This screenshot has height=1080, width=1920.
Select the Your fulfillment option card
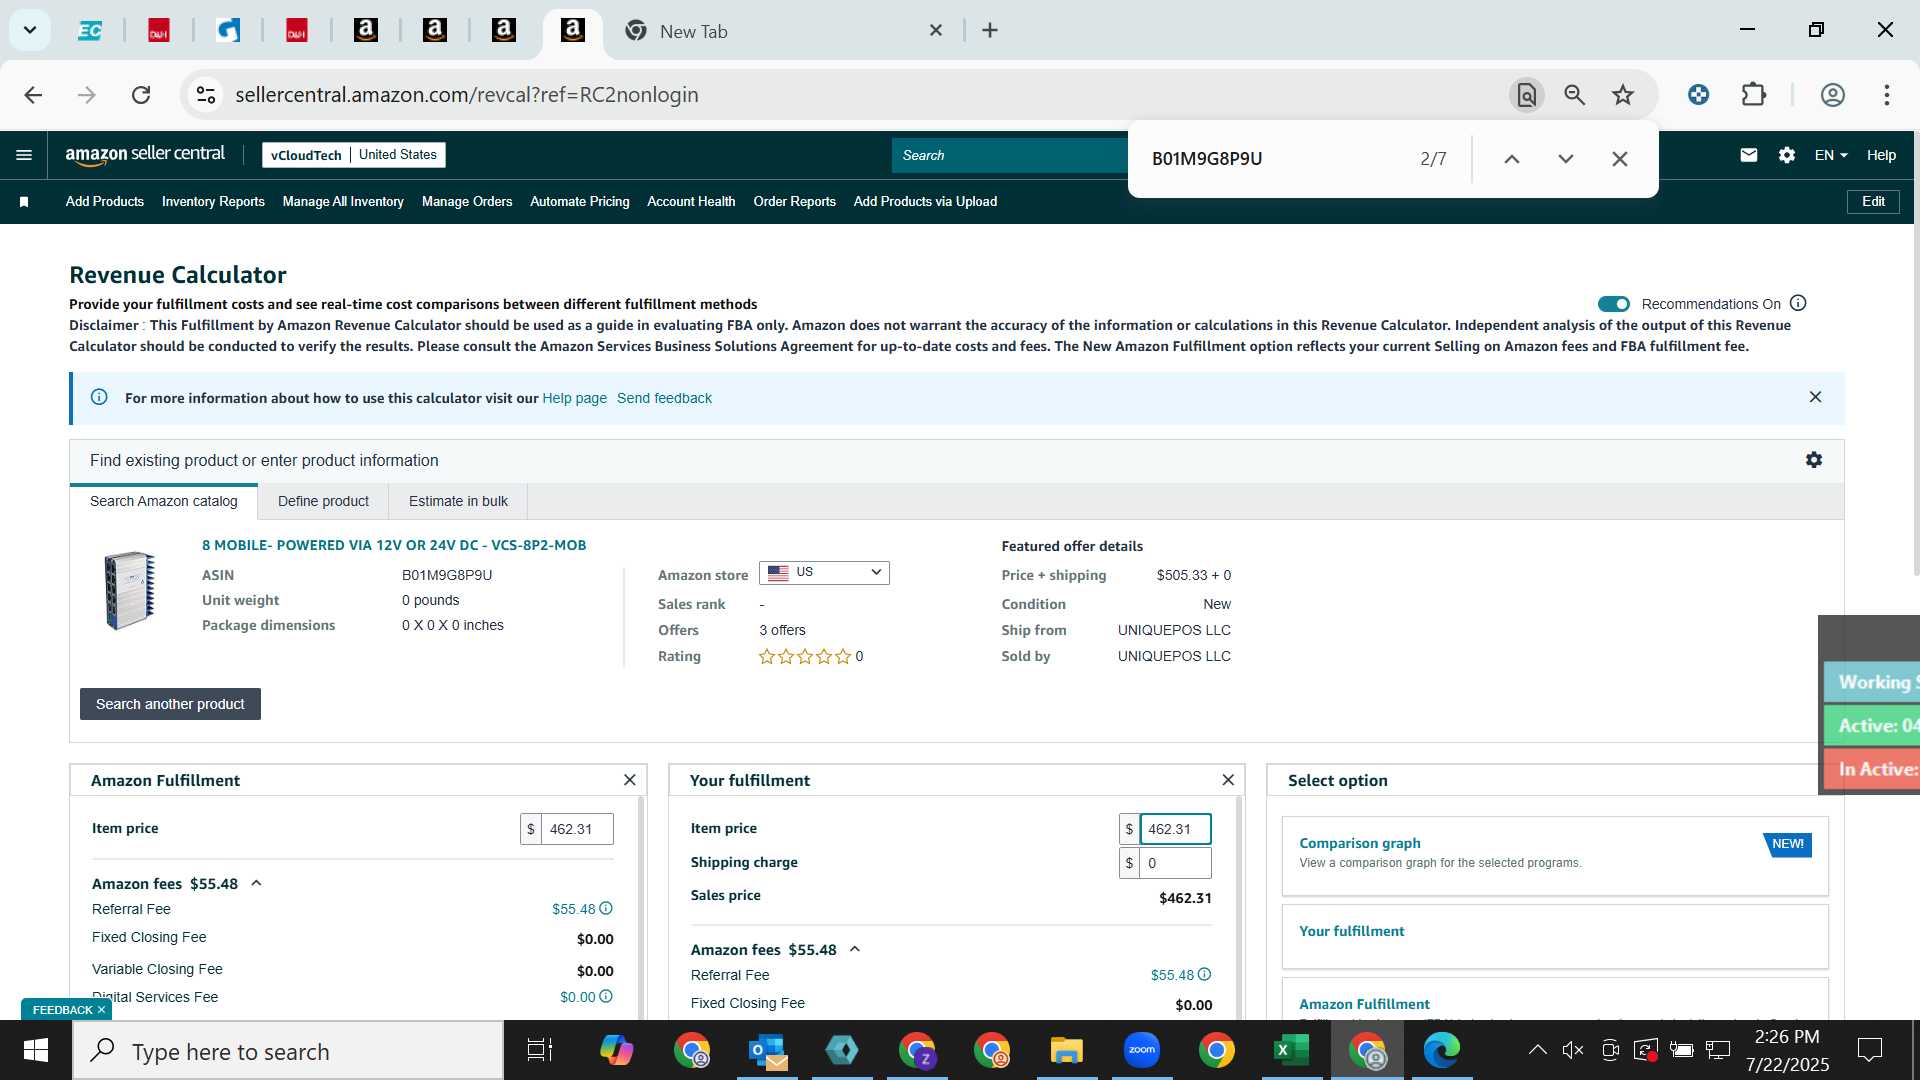pyautogui.click(x=1555, y=937)
